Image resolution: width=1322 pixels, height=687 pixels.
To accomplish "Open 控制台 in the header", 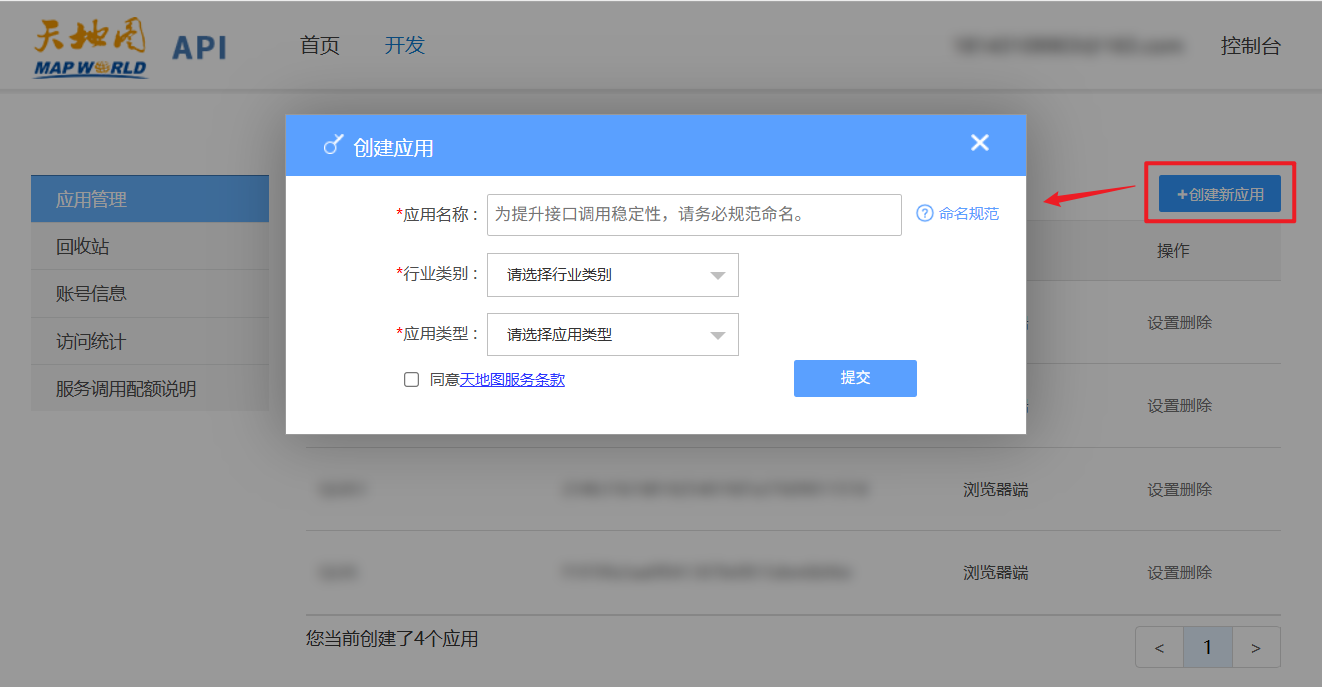I will [x=1250, y=46].
